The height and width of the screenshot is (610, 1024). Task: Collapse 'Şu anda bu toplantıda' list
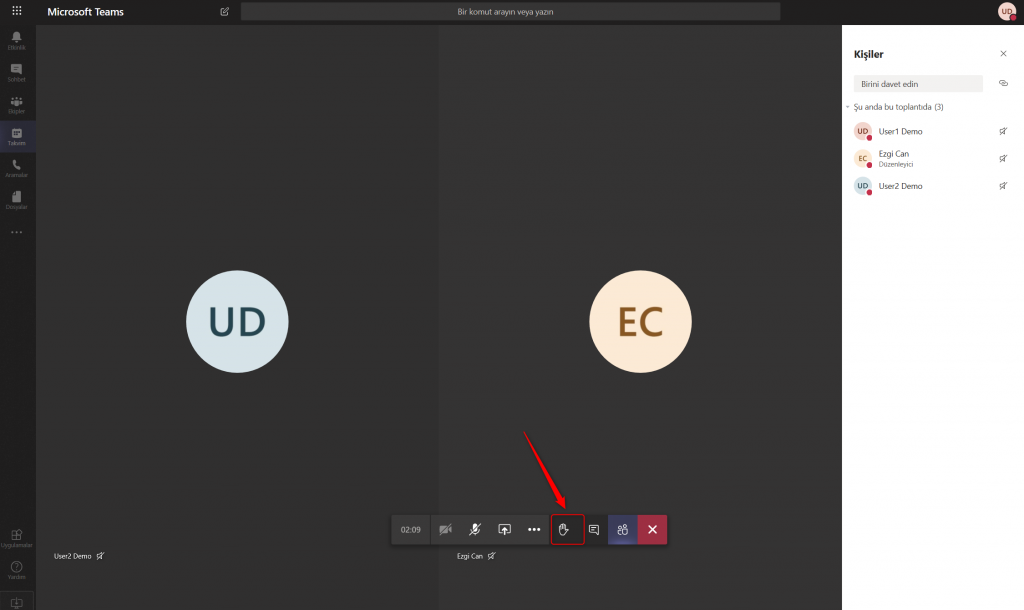(x=848, y=107)
